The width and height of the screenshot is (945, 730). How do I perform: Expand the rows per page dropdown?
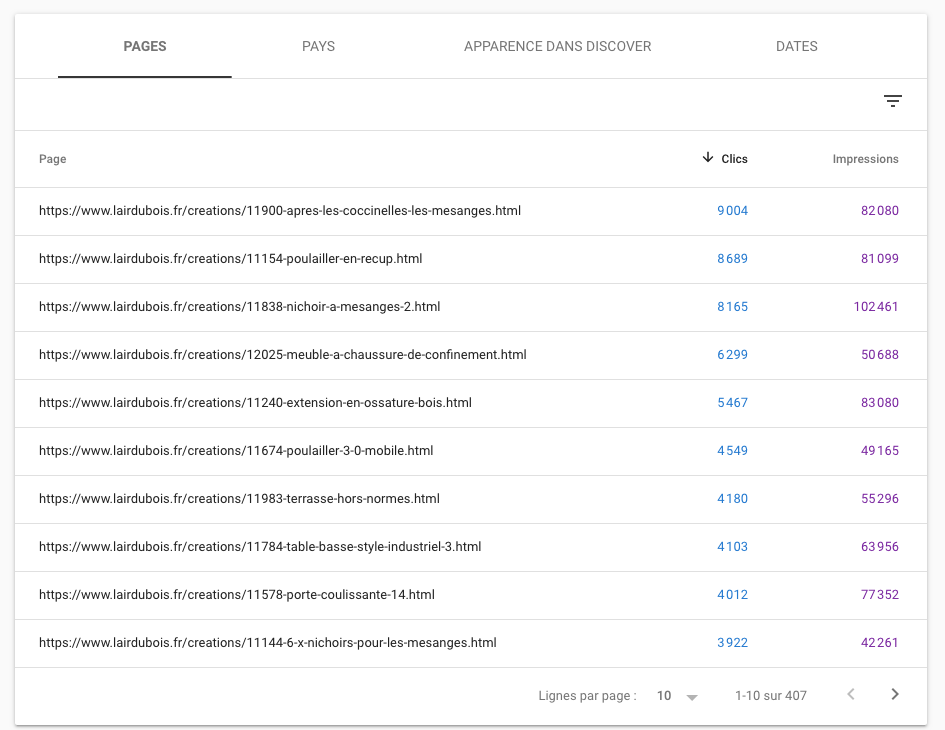[677, 696]
